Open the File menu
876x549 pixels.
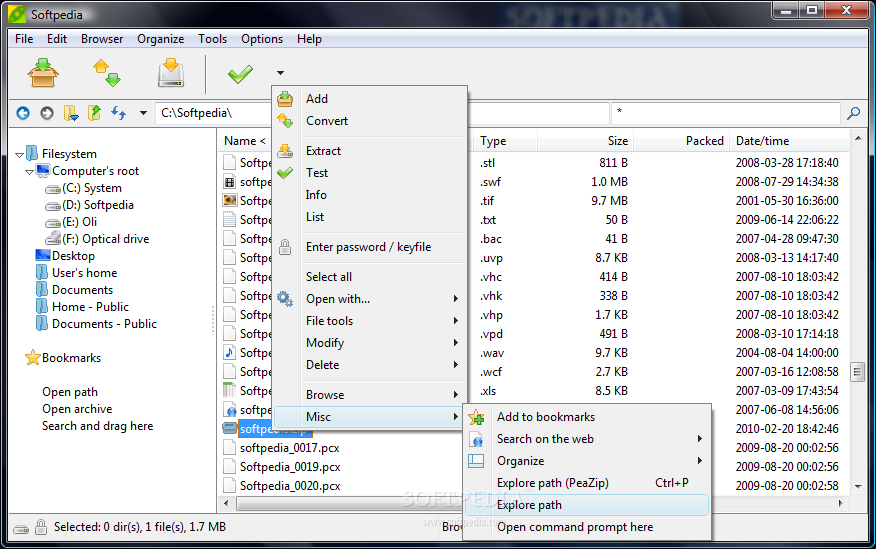point(24,39)
